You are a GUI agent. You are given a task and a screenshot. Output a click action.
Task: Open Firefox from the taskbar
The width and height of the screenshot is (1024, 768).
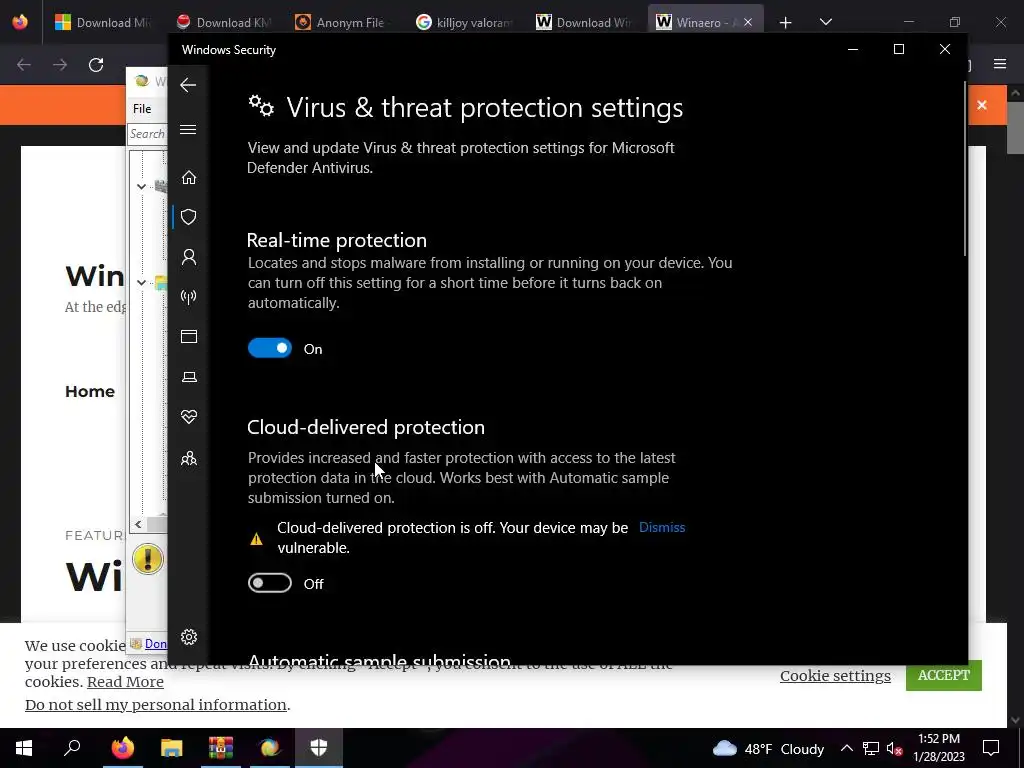coord(122,748)
